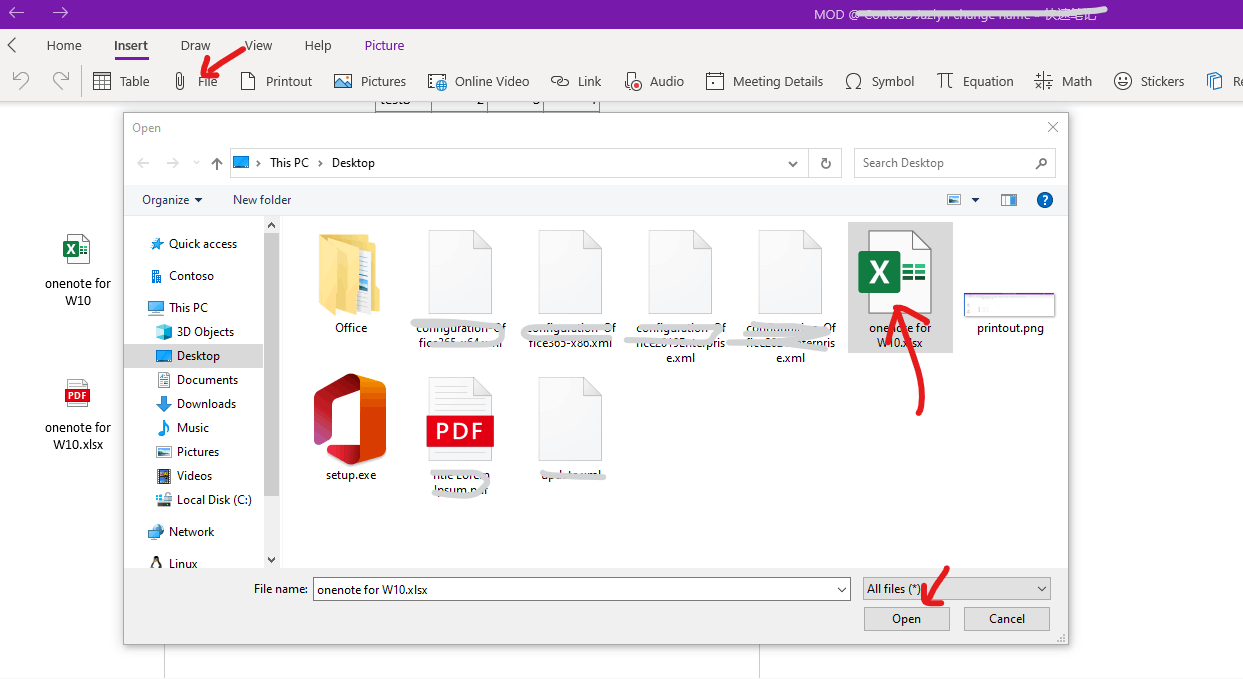Open the onenote for W10 Excel attachment on page

(x=77, y=271)
